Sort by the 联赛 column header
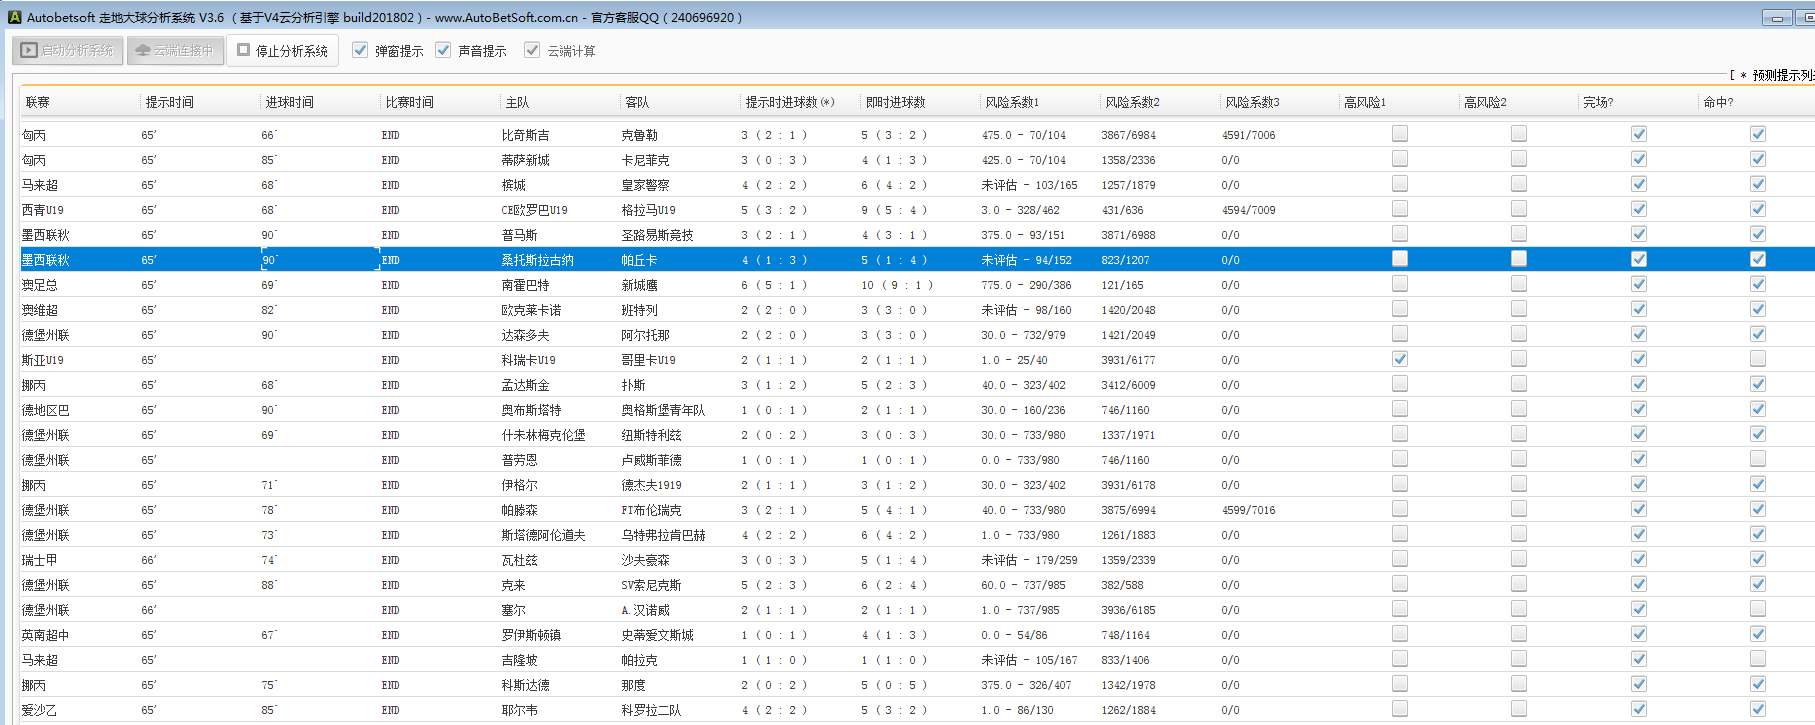The image size is (1815, 725). click(38, 102)
